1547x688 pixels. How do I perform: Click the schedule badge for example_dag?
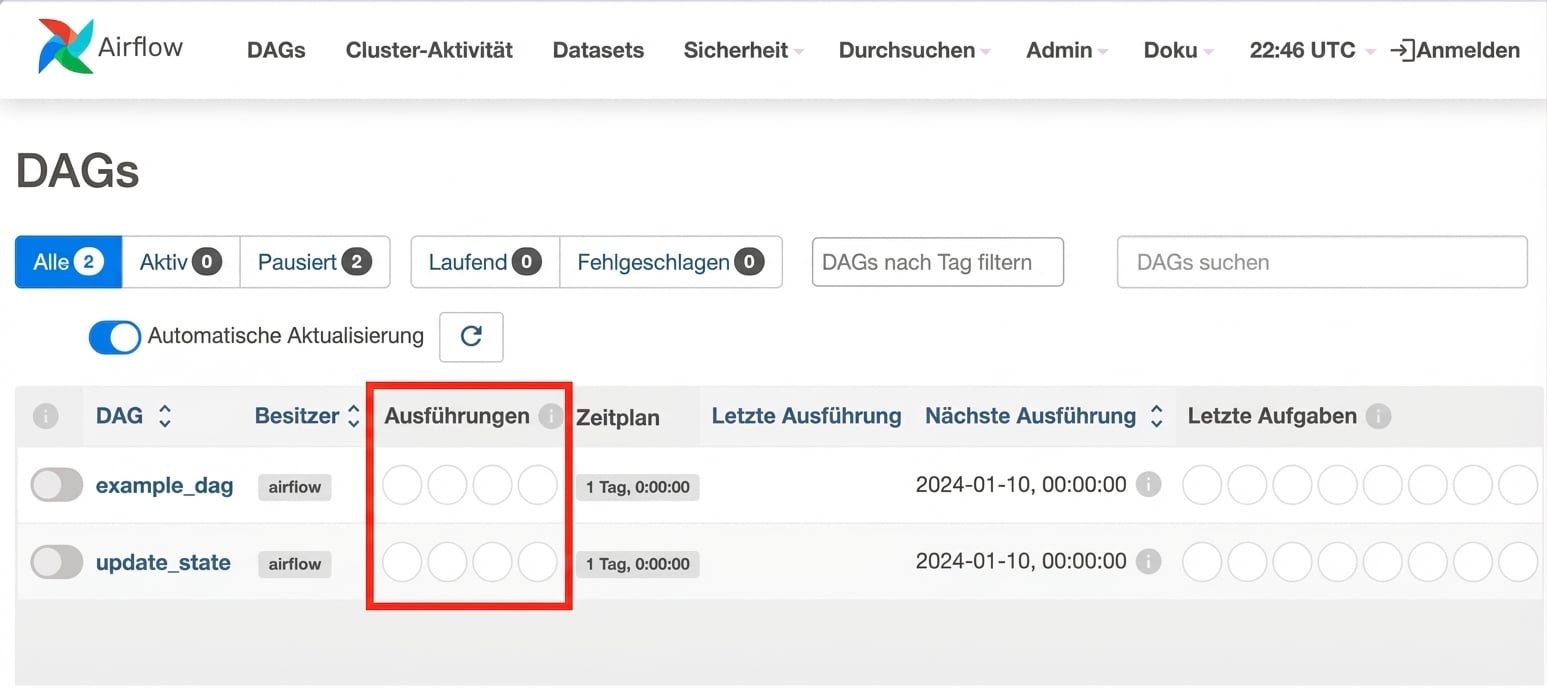(638, 487)
